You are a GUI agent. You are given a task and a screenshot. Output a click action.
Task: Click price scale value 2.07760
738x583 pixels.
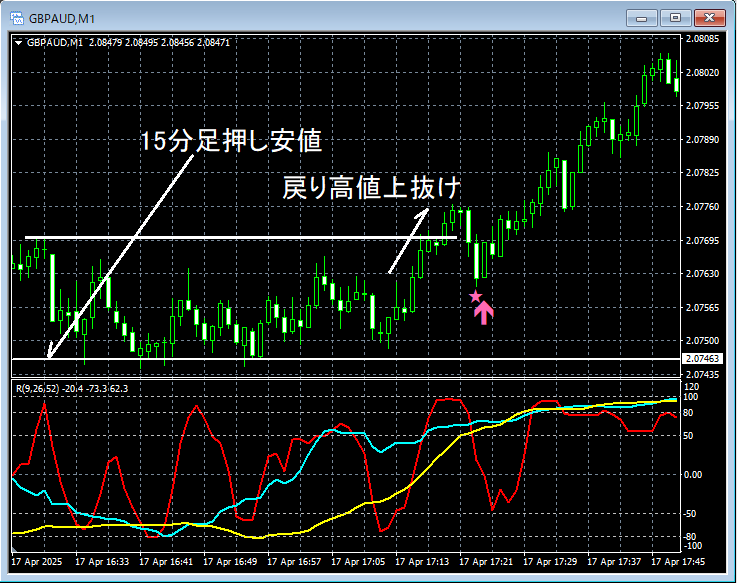703,207
